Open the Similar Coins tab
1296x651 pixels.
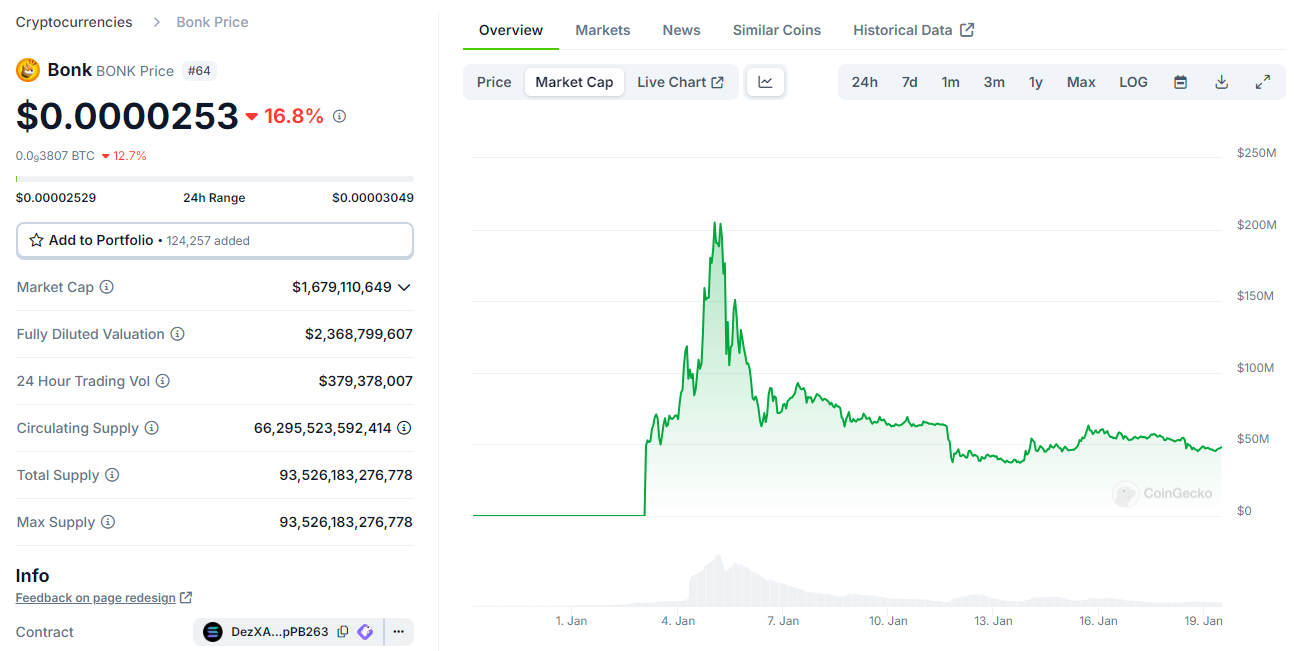(777, 30)
